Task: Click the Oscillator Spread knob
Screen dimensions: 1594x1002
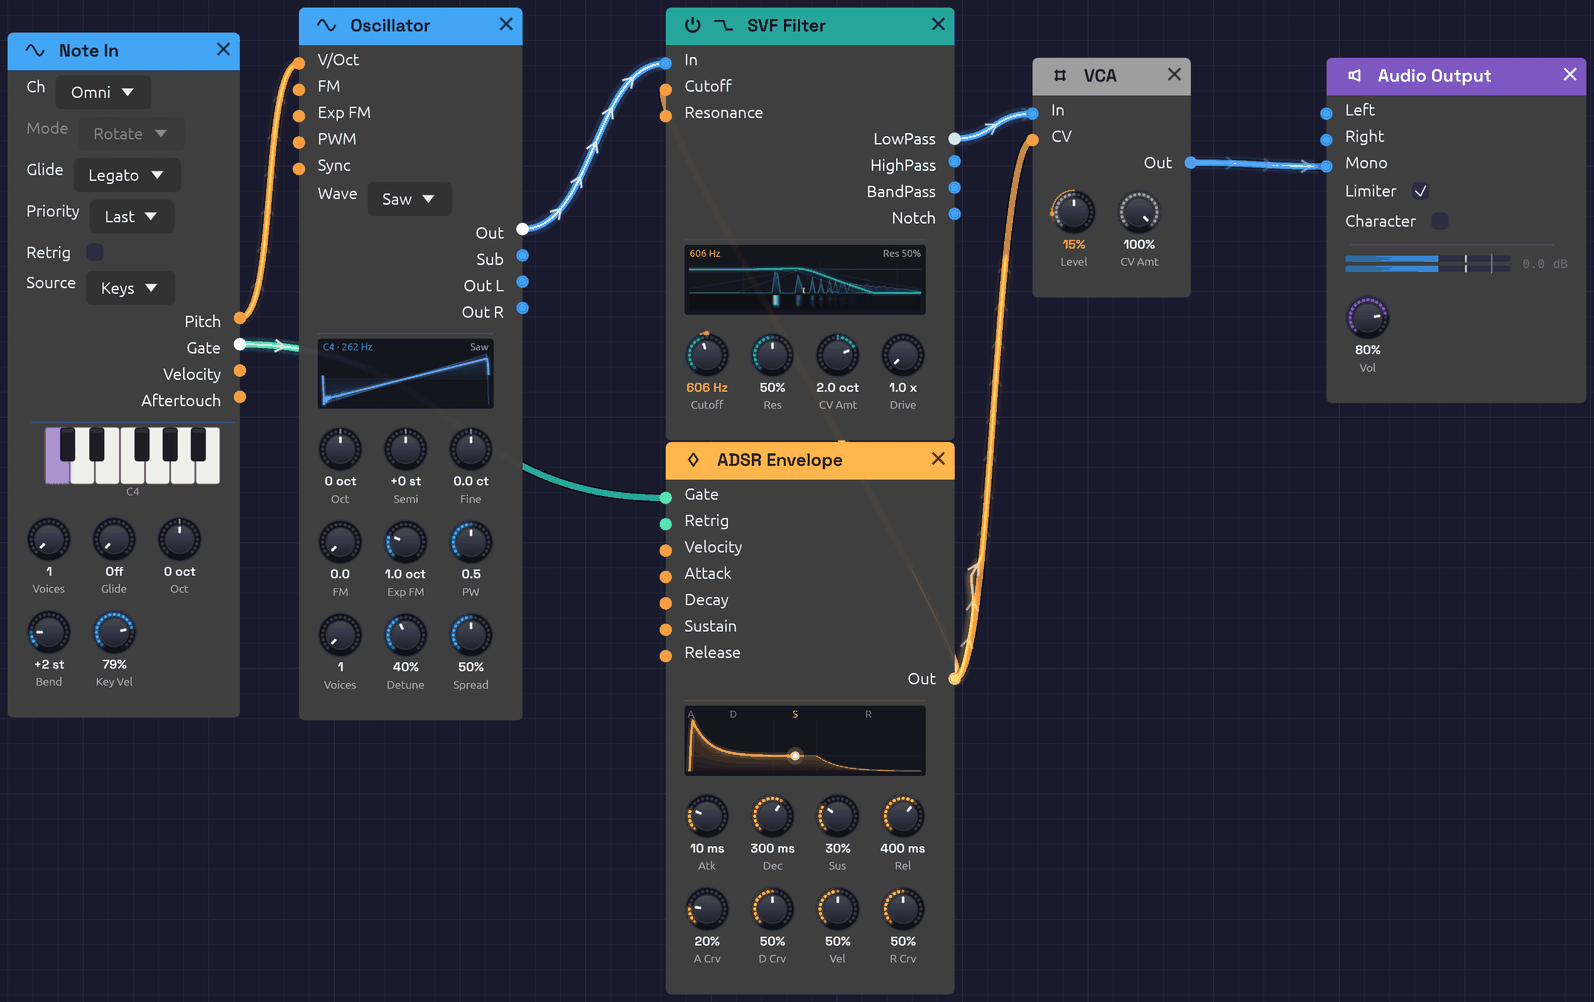Action: 470,635
